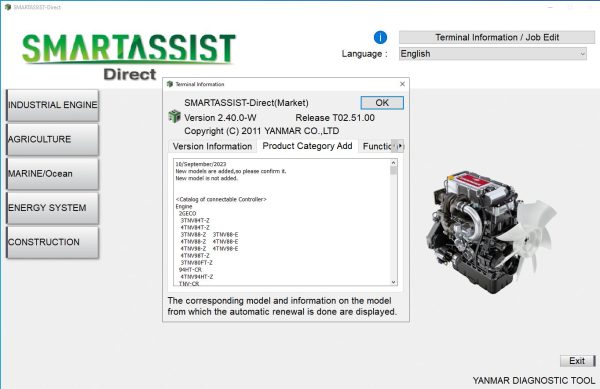Click the SMARTASSIST cube icon in dialog
600x389 pixels.
tap(174, 116)
